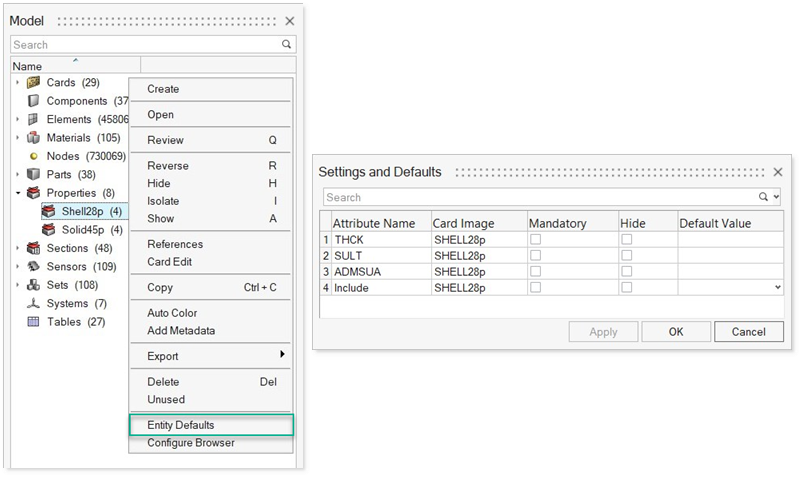
Task: Click the Systems axis icon
Action: click(x=33, y=303)
